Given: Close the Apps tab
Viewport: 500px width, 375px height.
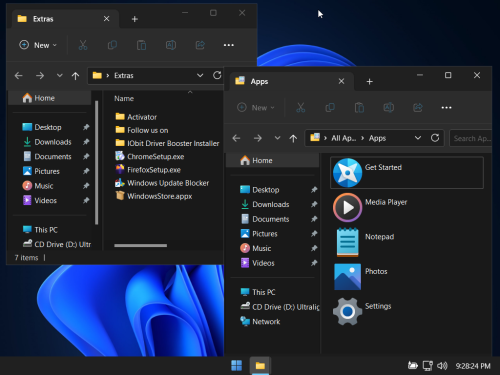Looking at the screenshot, I should point(341,81).
